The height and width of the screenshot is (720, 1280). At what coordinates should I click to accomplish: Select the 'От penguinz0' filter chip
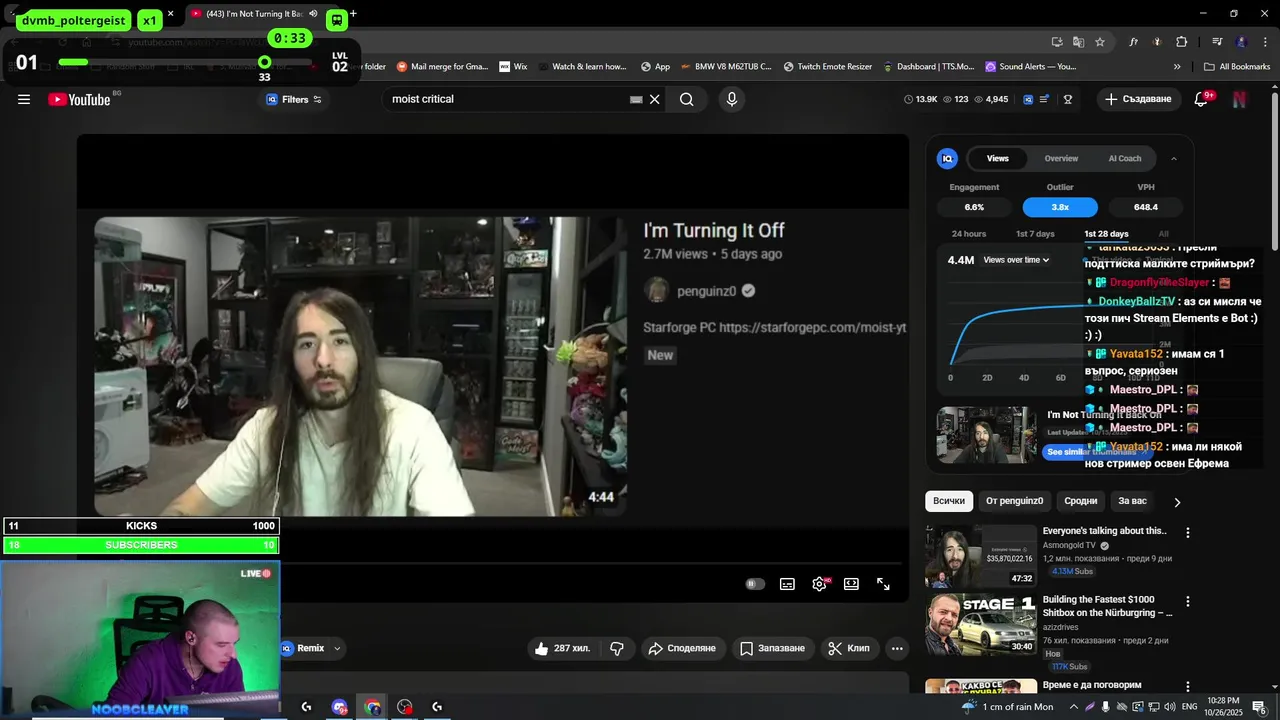(1014, 501)
